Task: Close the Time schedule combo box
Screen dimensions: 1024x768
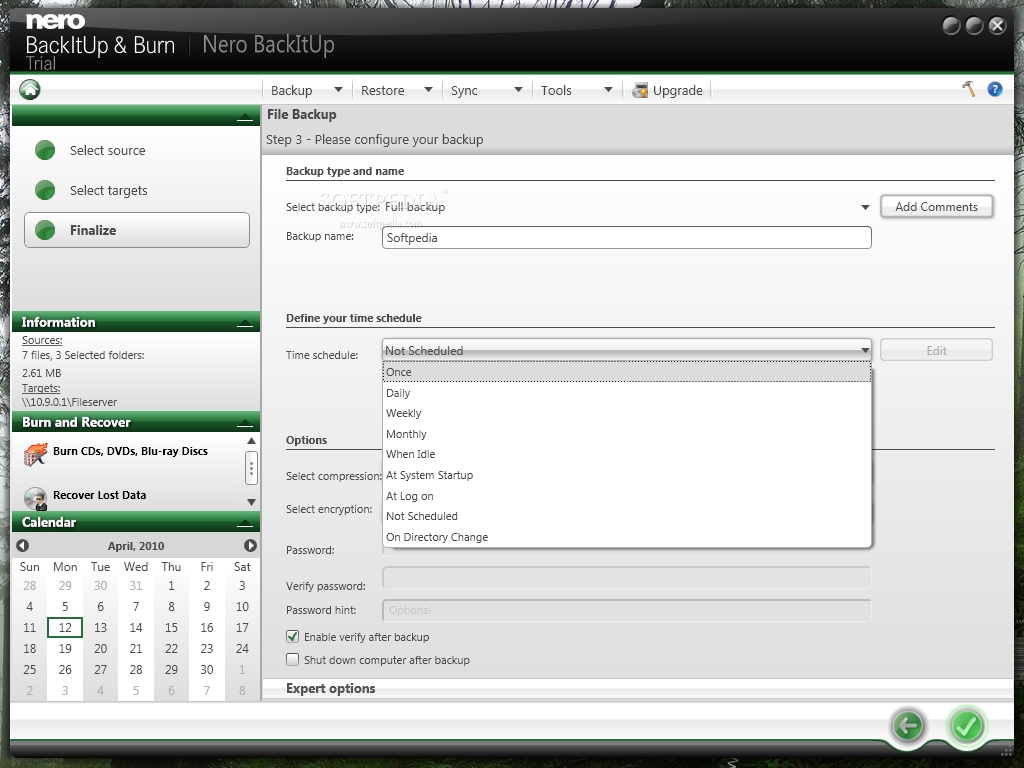Action: 627,350
